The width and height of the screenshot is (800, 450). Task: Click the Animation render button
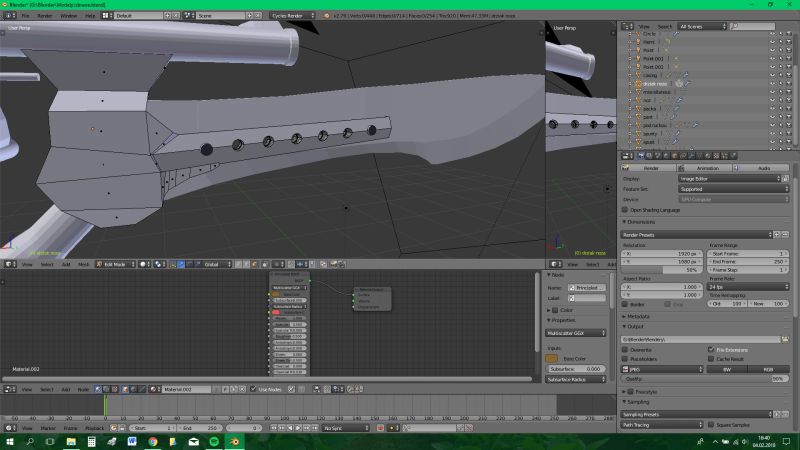(x=704, y=168)
